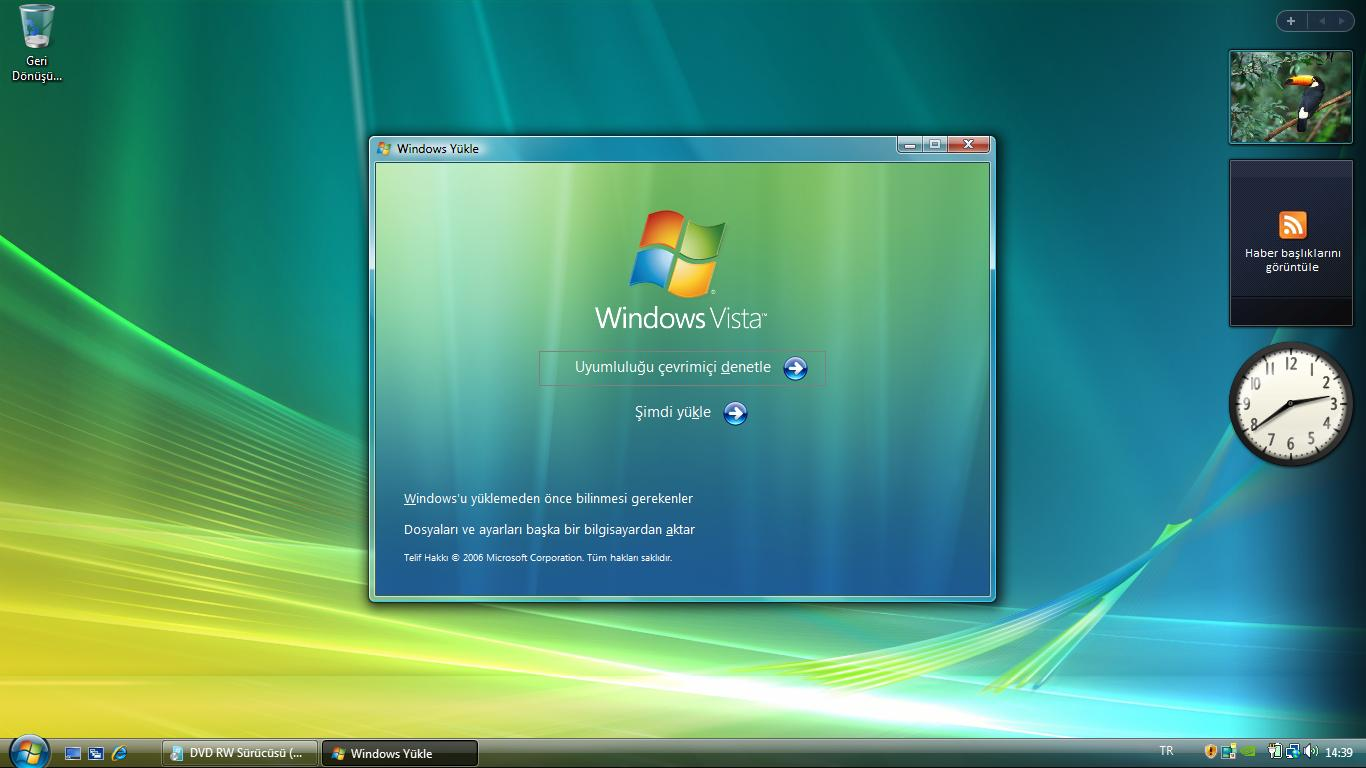Switch to DVD RW Sürücüsü taskbar button
Screen dimensions: 1366x768
pos(240,753)
